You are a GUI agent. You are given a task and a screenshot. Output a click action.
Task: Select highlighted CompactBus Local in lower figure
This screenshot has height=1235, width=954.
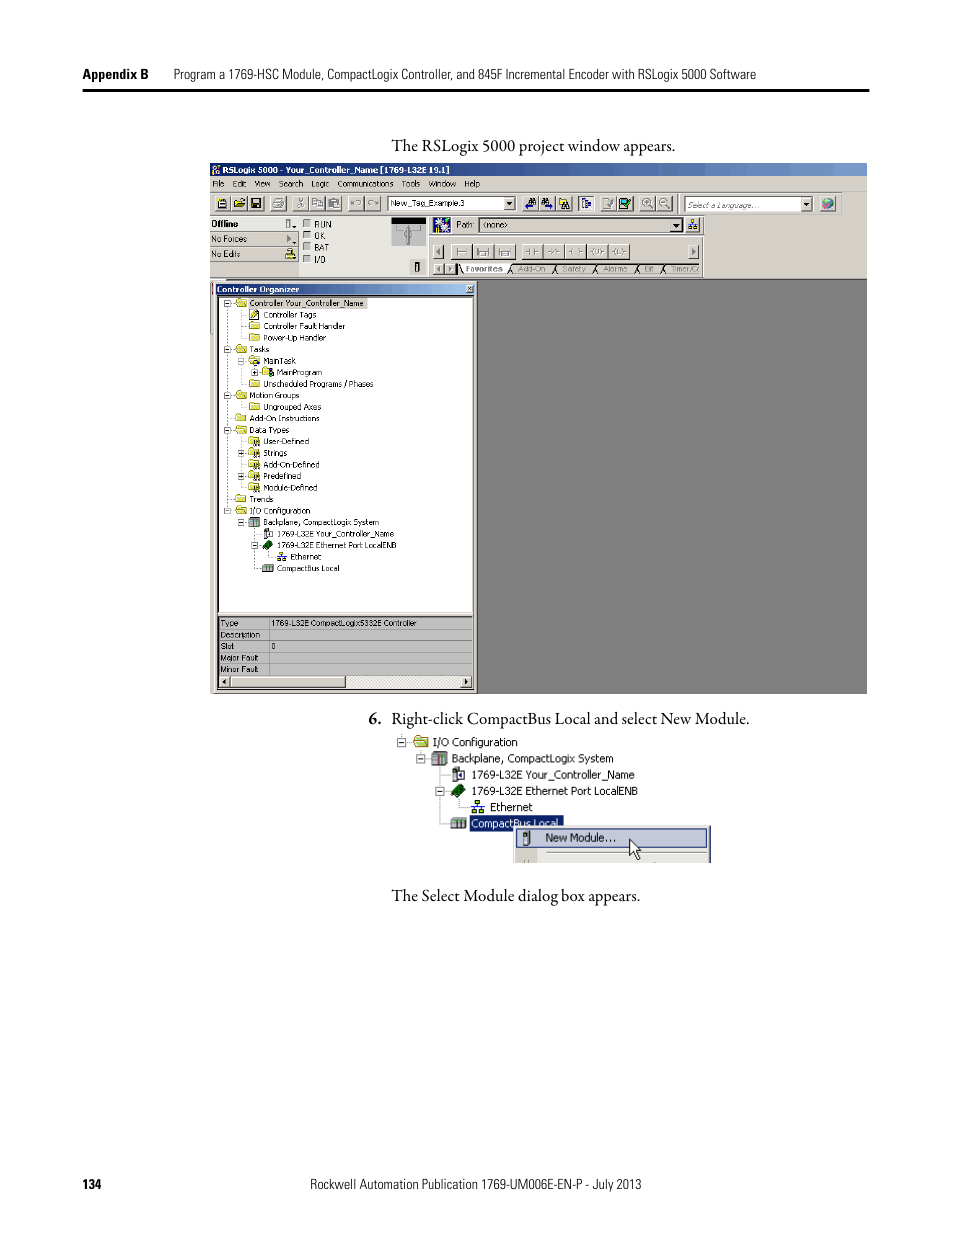click(x=516, y=823)
